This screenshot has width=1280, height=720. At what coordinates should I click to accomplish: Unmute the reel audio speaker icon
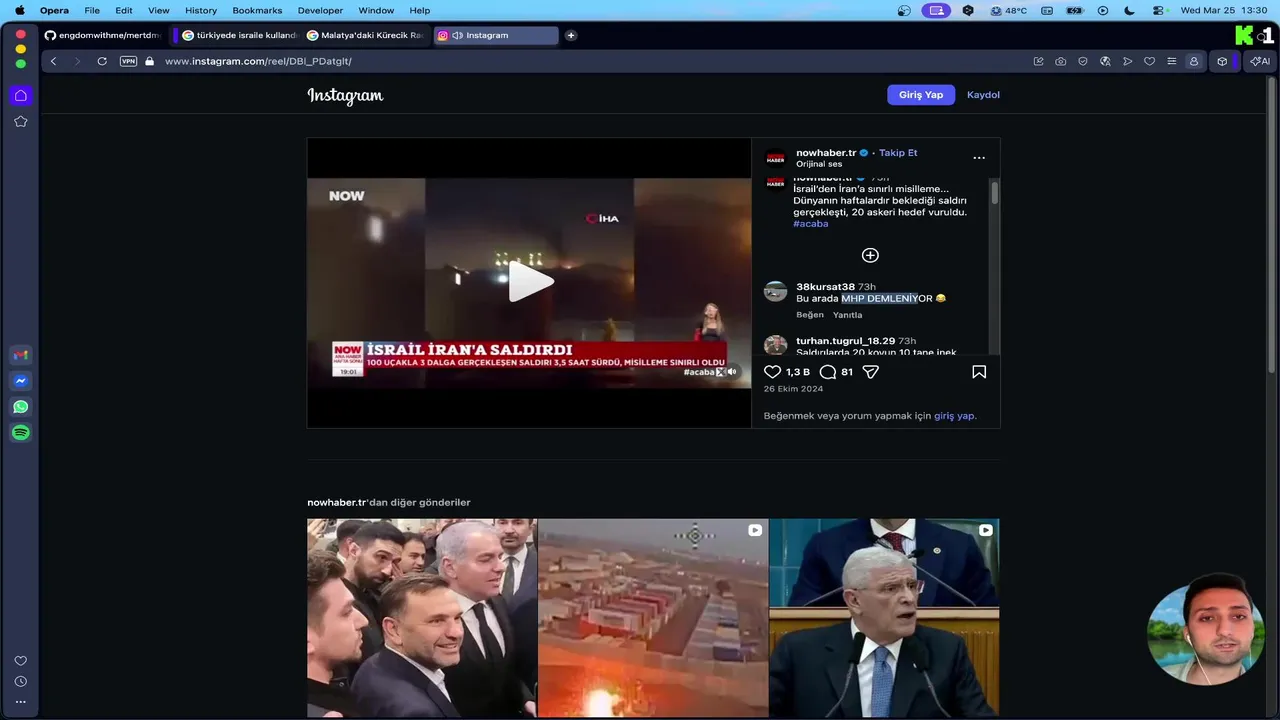tap(731, 372)
